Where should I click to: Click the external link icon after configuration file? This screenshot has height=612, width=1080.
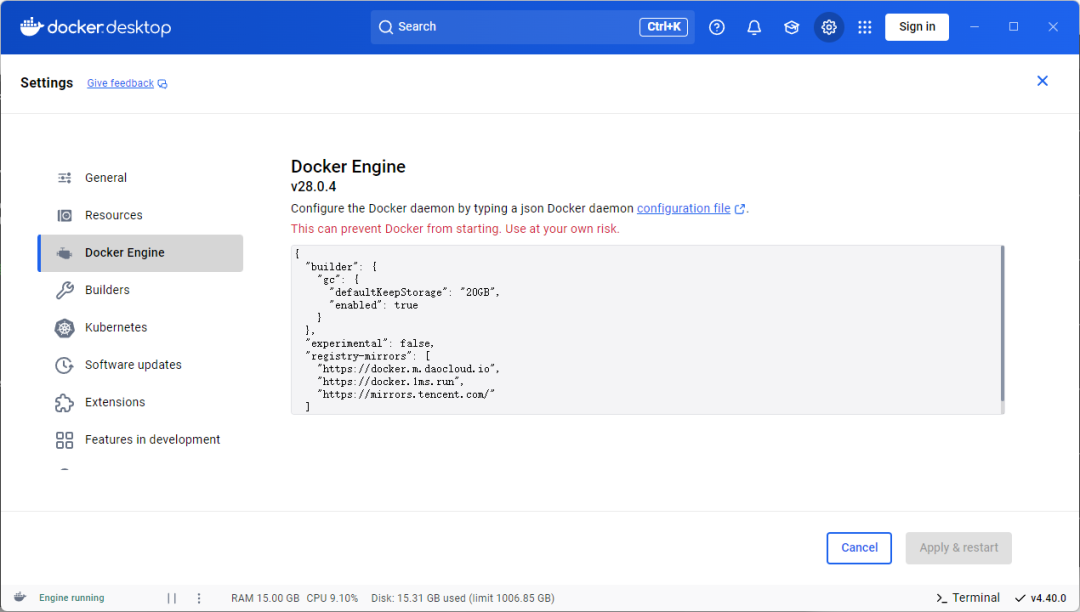pyautogui.click(x=740, y=209)
